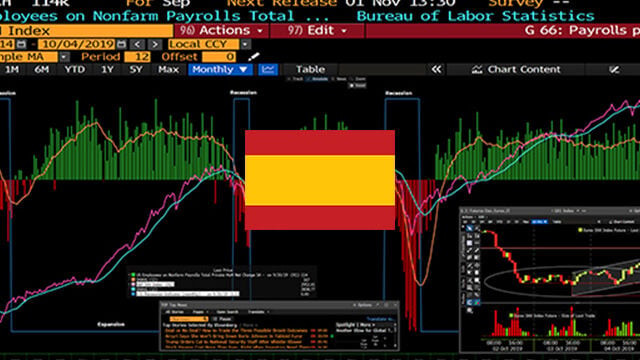Click the Period value field 12

138,57
